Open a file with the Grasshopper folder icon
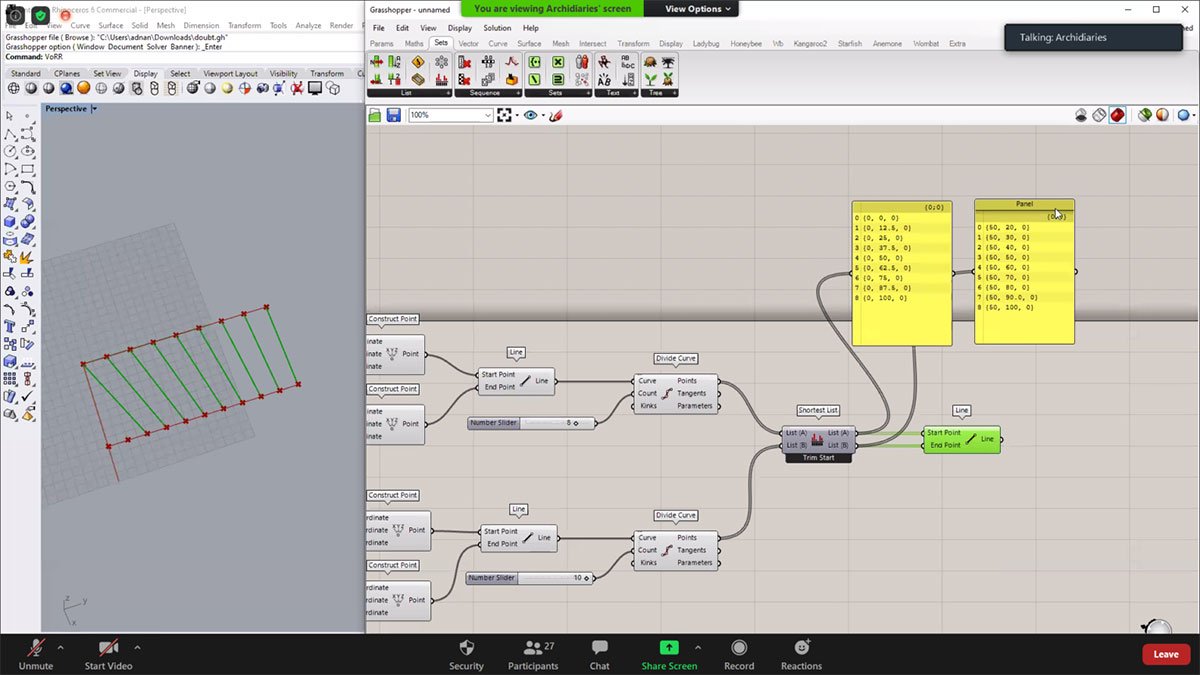 point(374,114)
